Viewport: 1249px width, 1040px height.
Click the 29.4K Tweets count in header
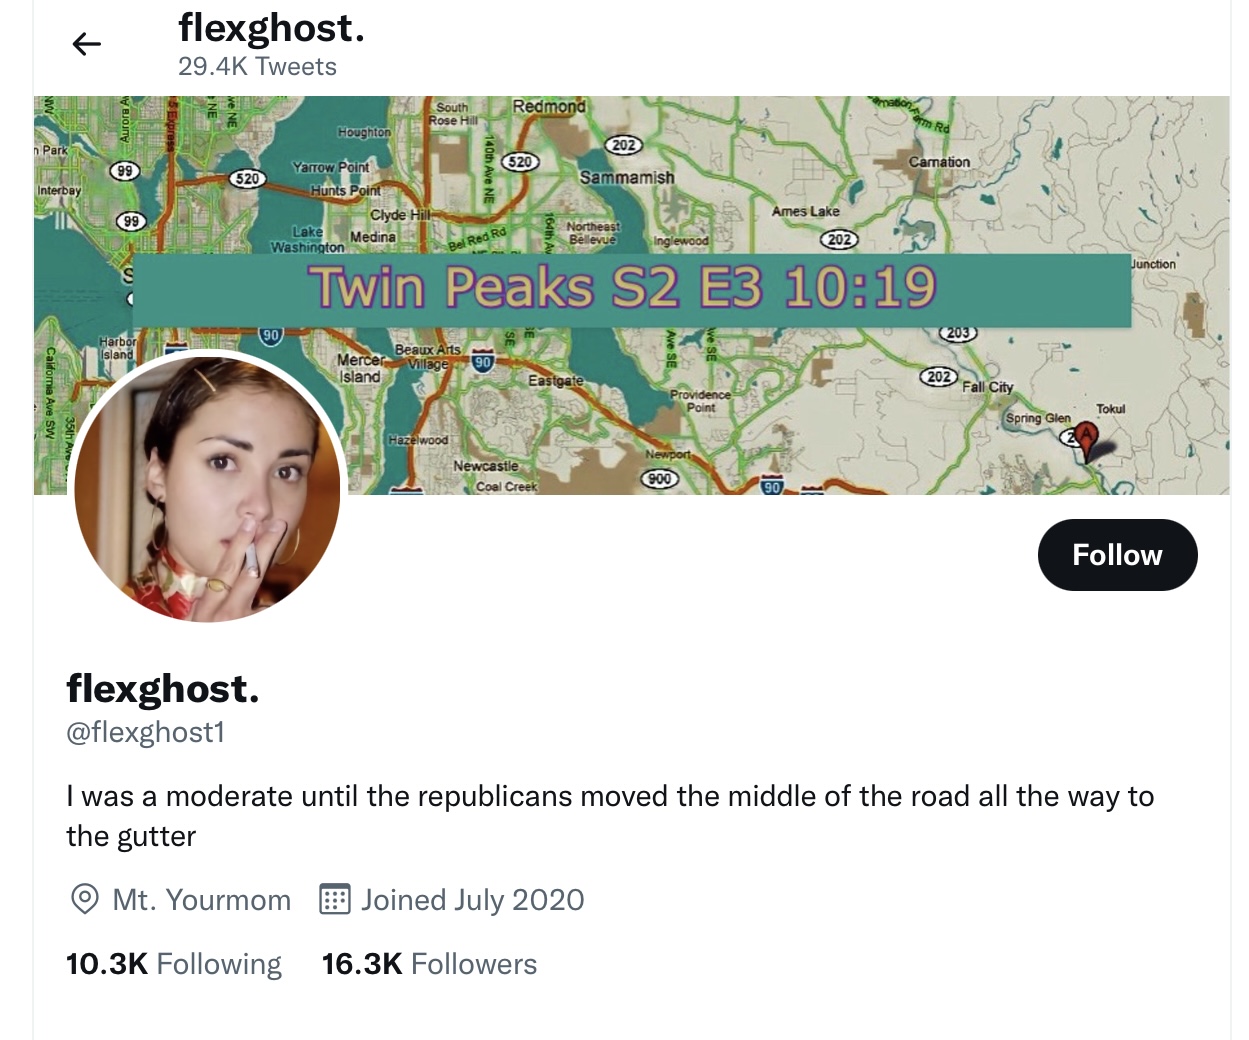point(257,67)
